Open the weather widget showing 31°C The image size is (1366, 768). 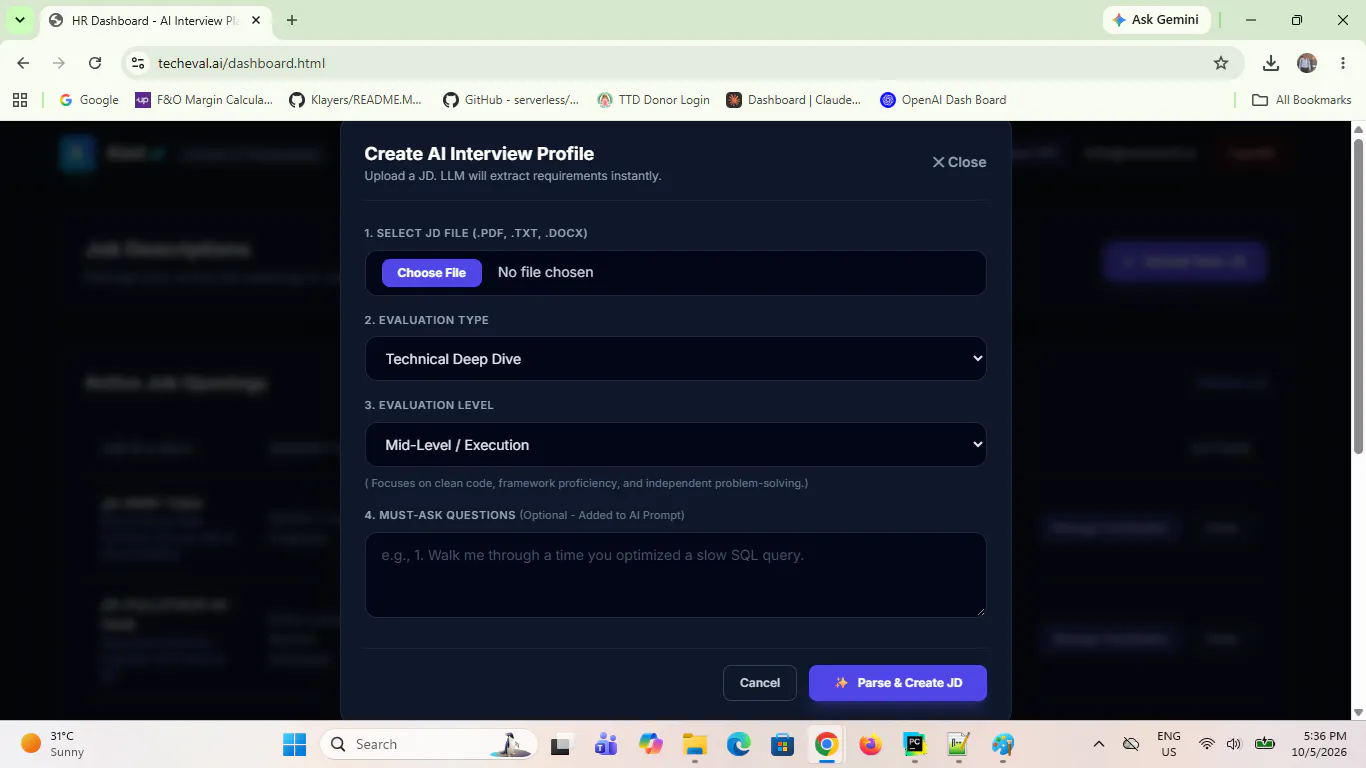point(53,744)
